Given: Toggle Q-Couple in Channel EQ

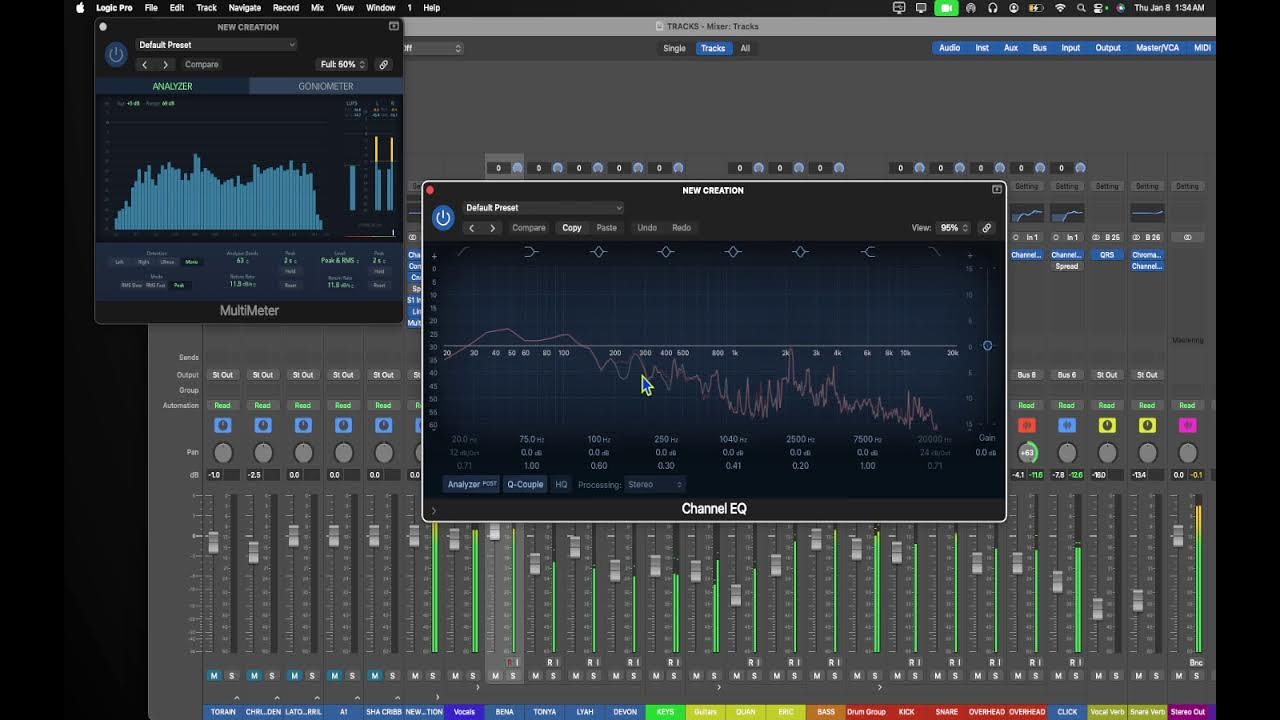Looking at the screenshot, I should [525, 484].
